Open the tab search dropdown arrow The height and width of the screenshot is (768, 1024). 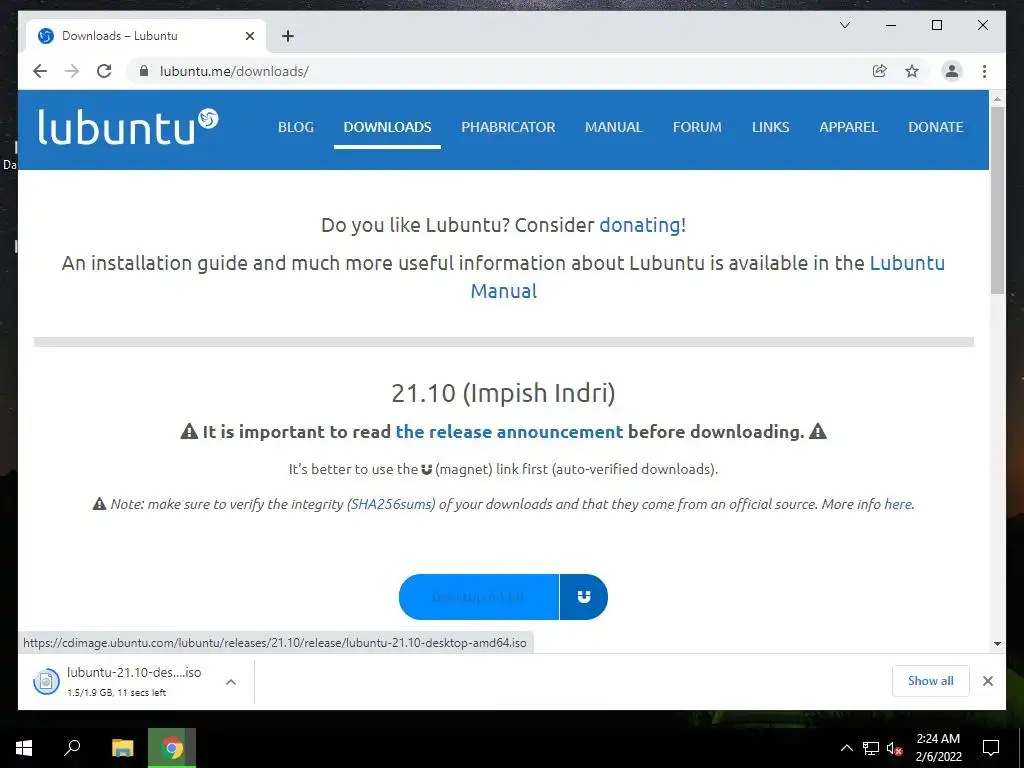click(x=844, y=25)
